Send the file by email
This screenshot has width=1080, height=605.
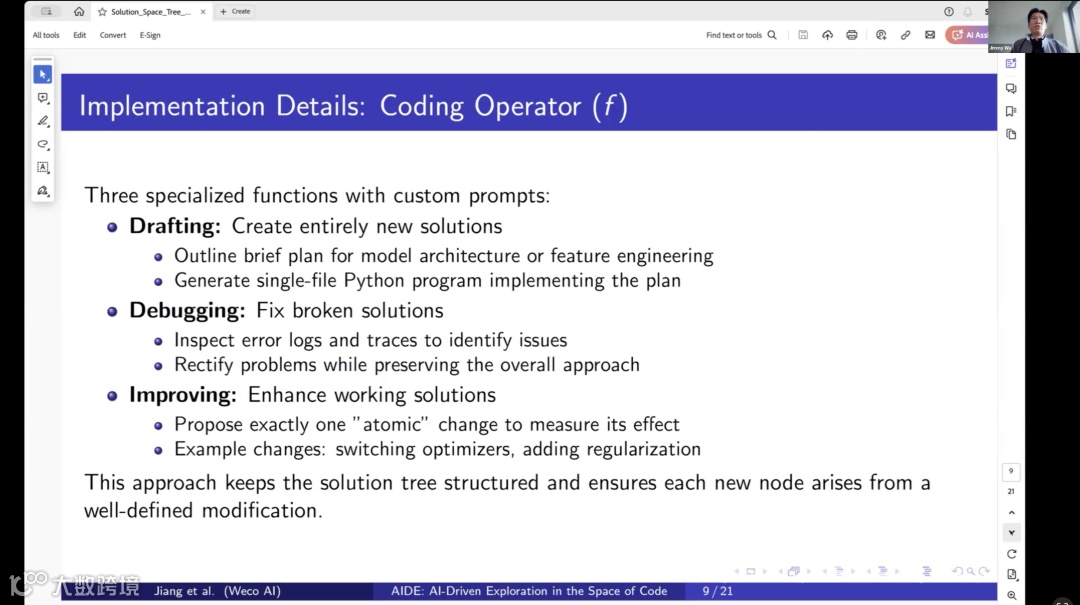pyautogui.click(x=930, y=35)
